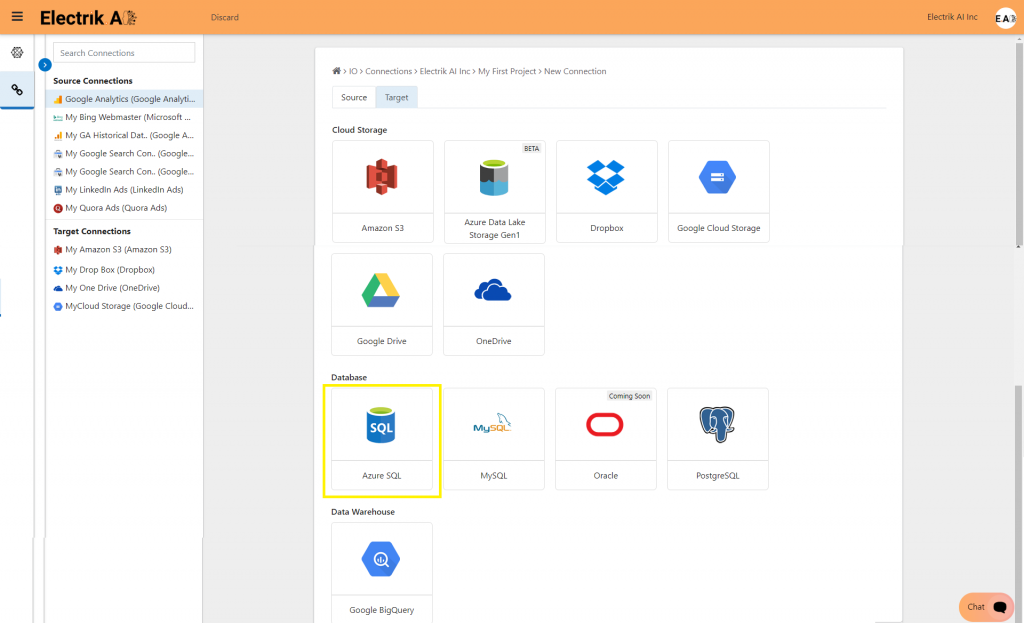This screenshot has width=1024, height=623.
Task: Select the Amazon S3 cloud storage connector
Action: 382,190
